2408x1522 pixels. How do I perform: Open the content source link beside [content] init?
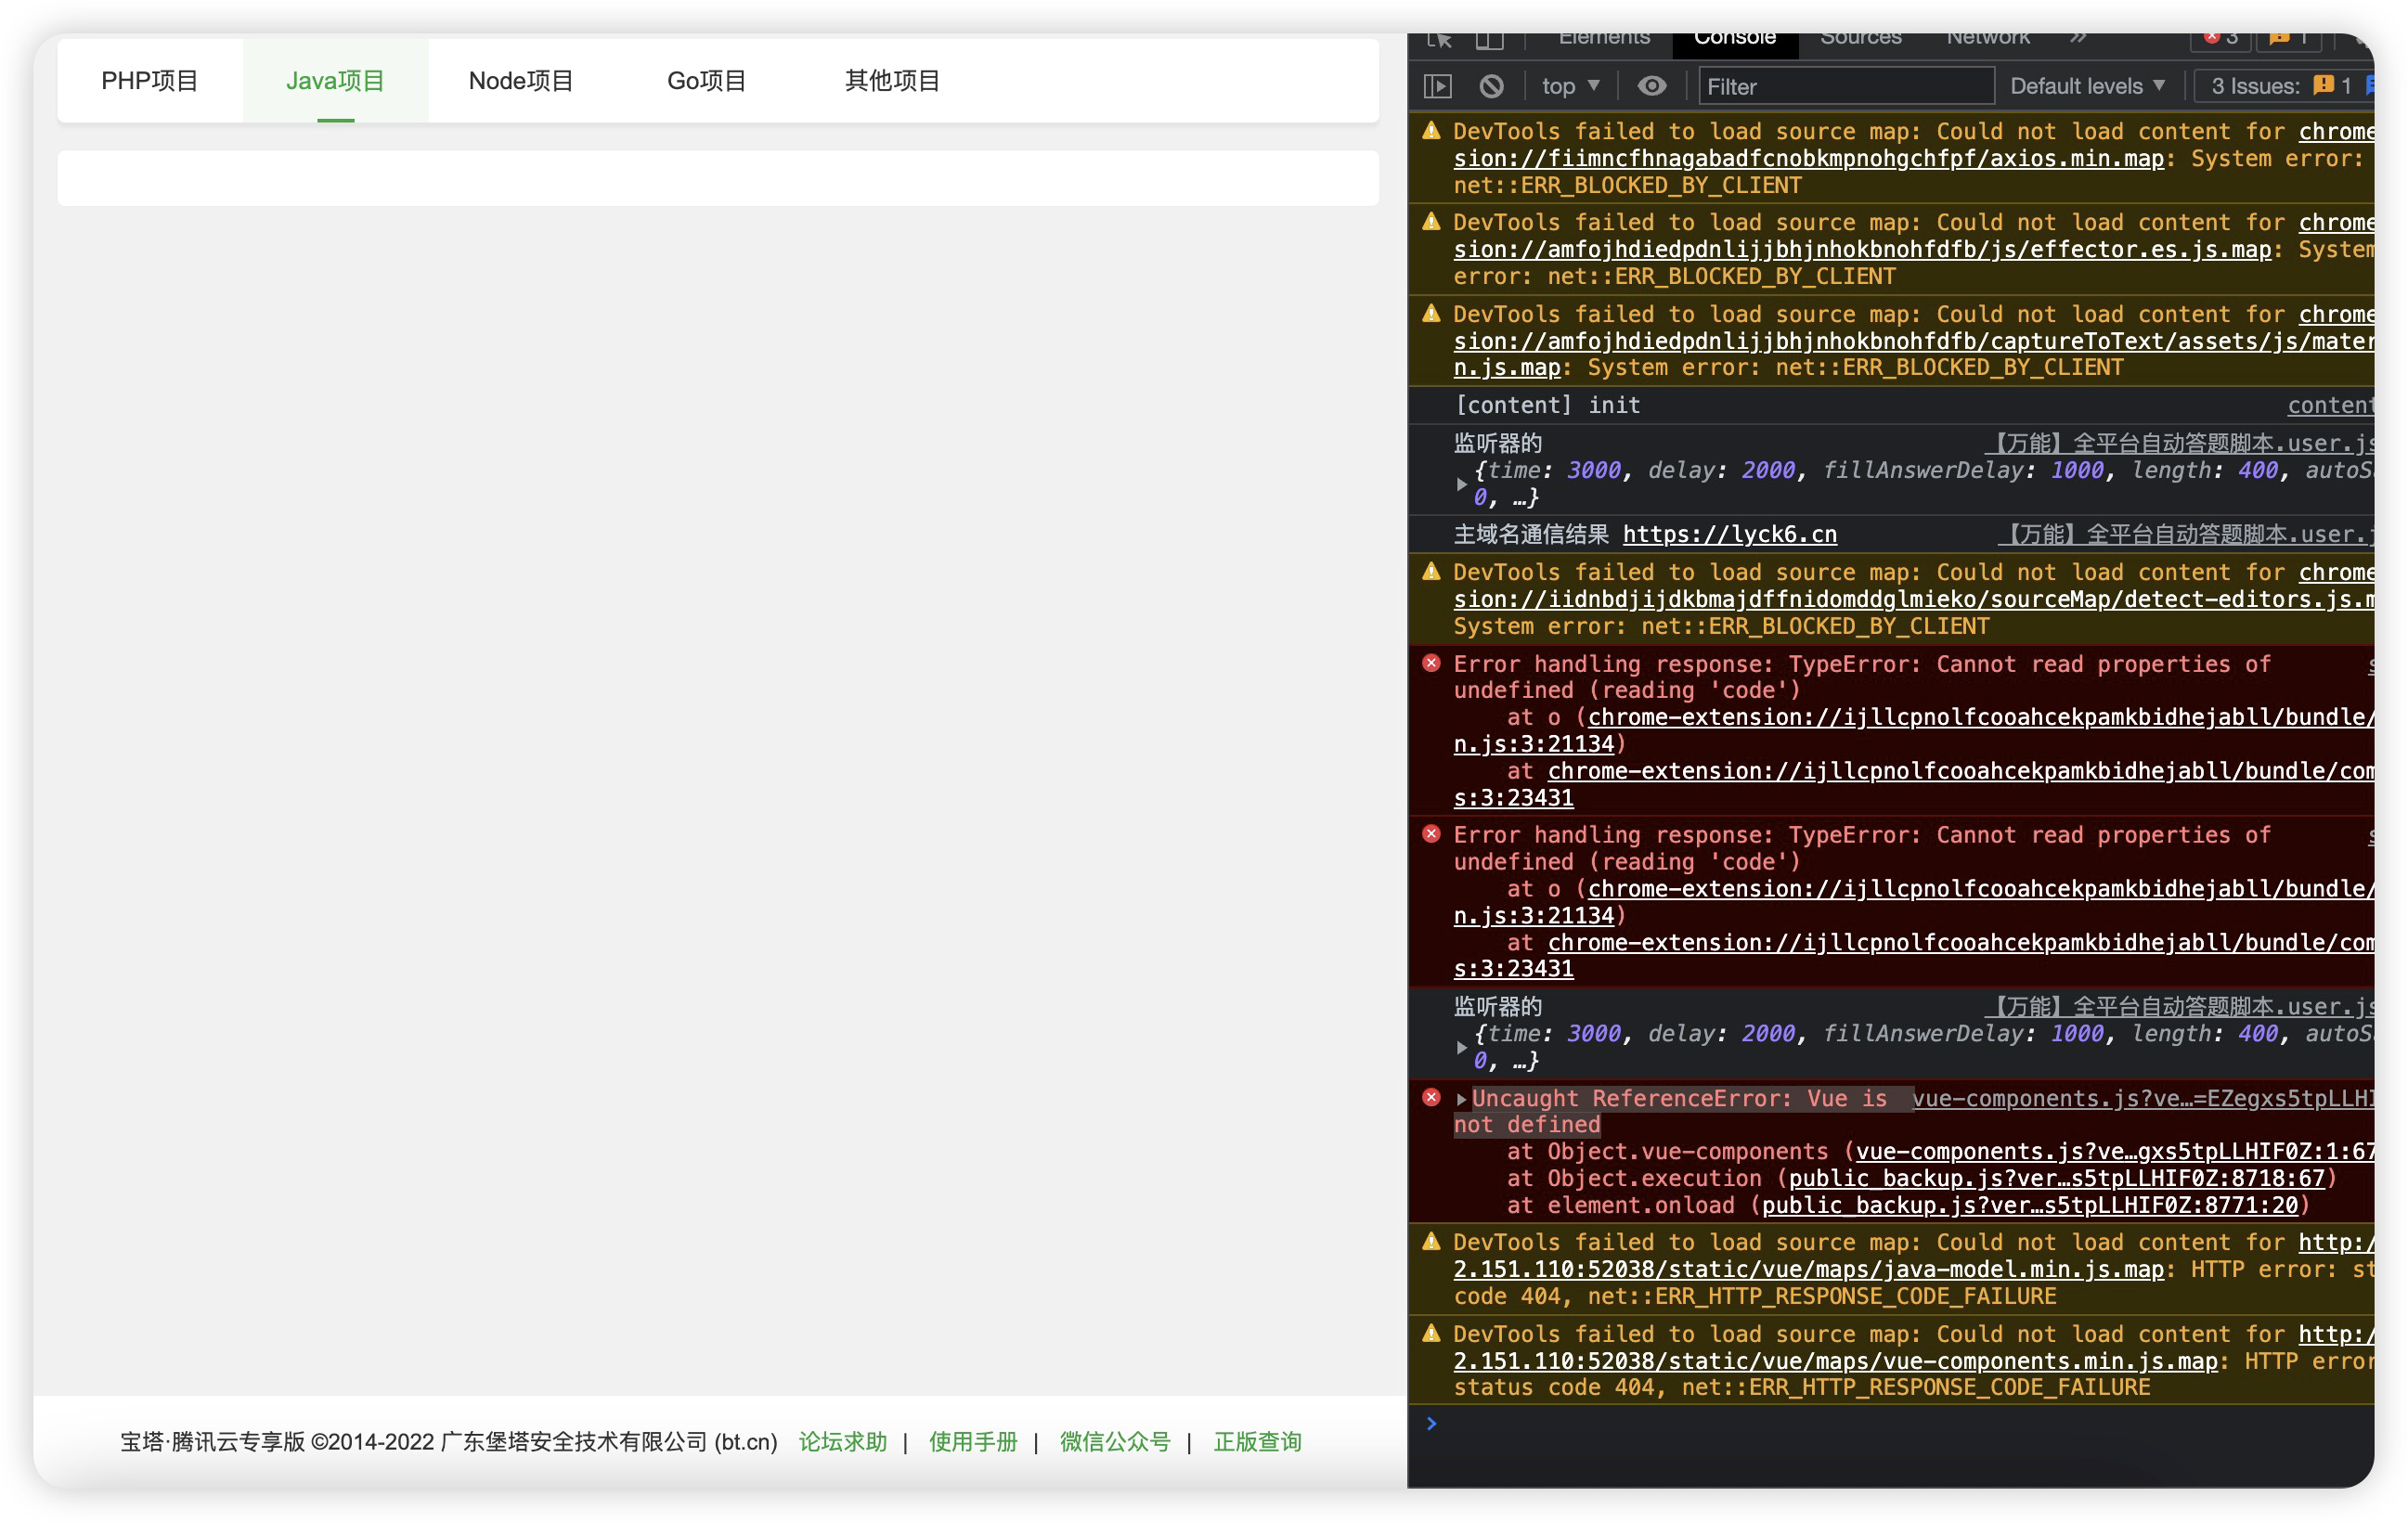tap(2330, 405)
